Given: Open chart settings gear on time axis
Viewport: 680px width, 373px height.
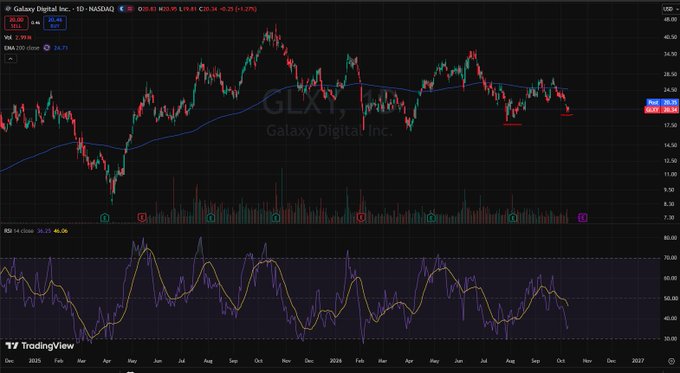Looking at the screenshot, I should 671,361.
